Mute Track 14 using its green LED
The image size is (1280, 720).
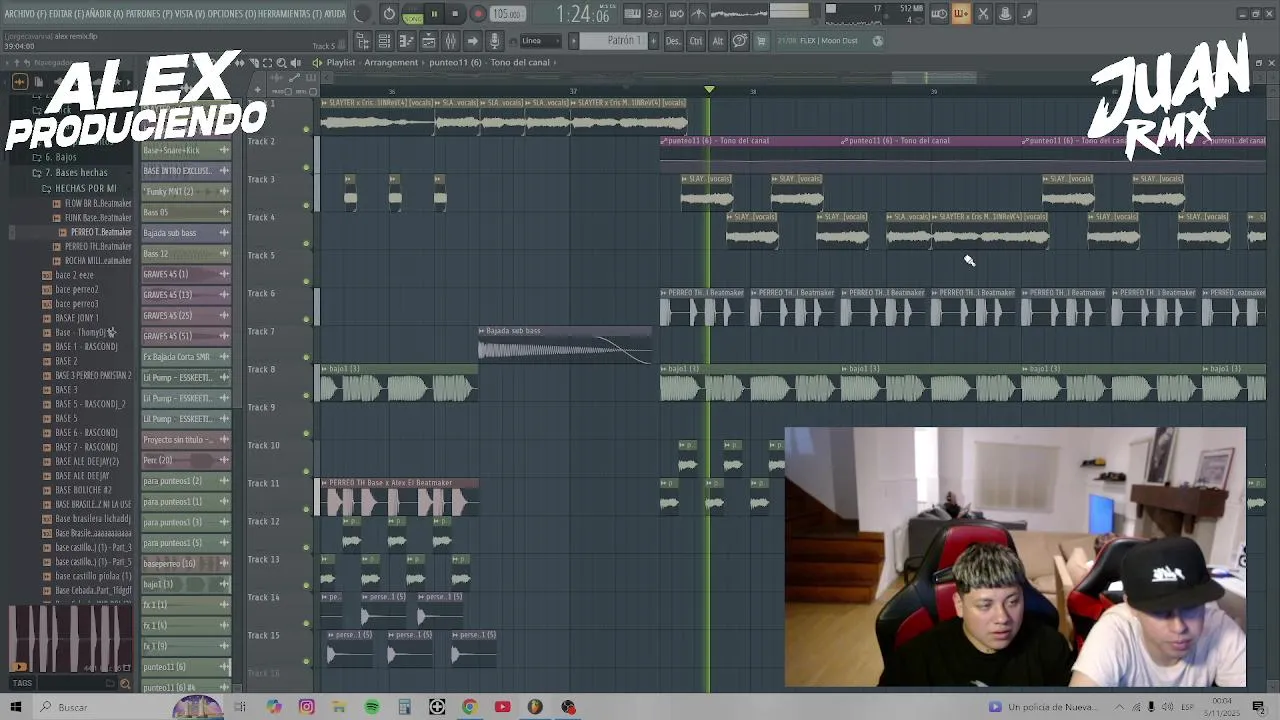pos(306,623)
